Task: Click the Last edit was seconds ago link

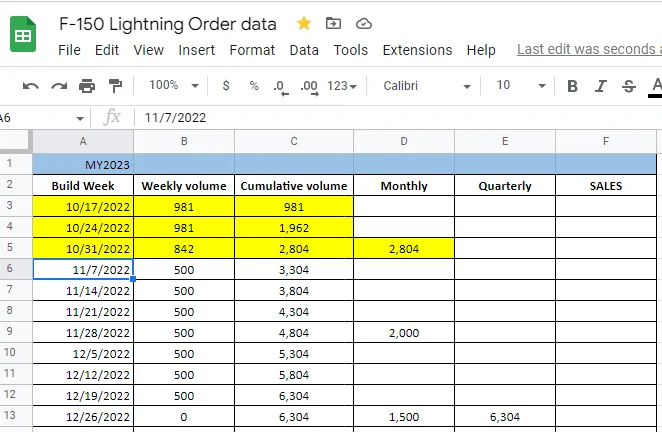Action: [x=588, y=50]
